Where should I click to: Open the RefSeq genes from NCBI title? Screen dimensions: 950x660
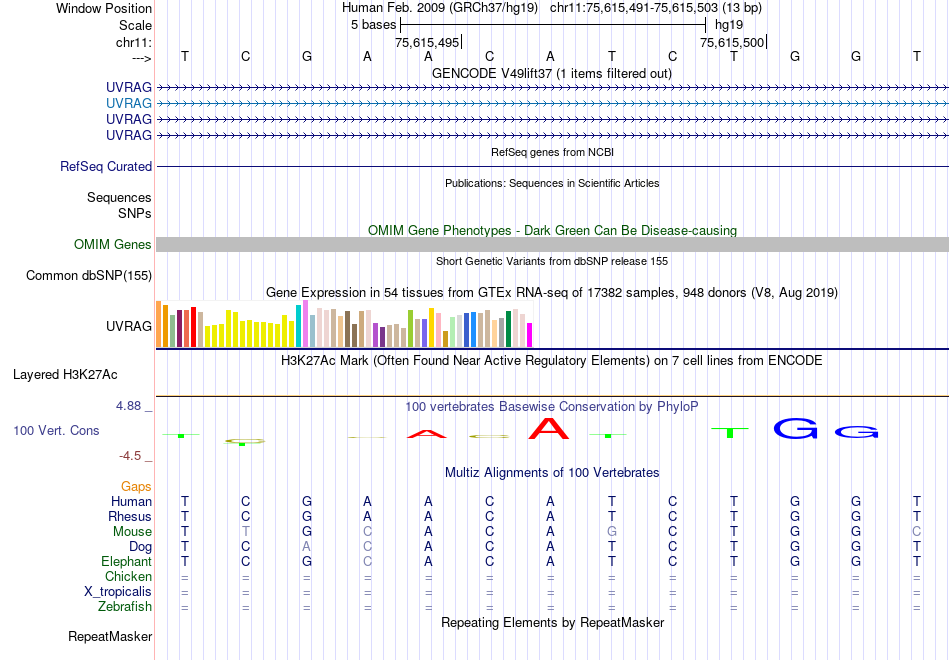click(x=552, y=152)
